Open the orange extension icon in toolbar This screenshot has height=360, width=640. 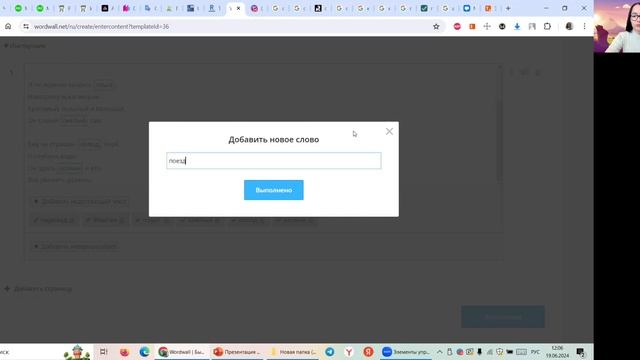(472, 27)
